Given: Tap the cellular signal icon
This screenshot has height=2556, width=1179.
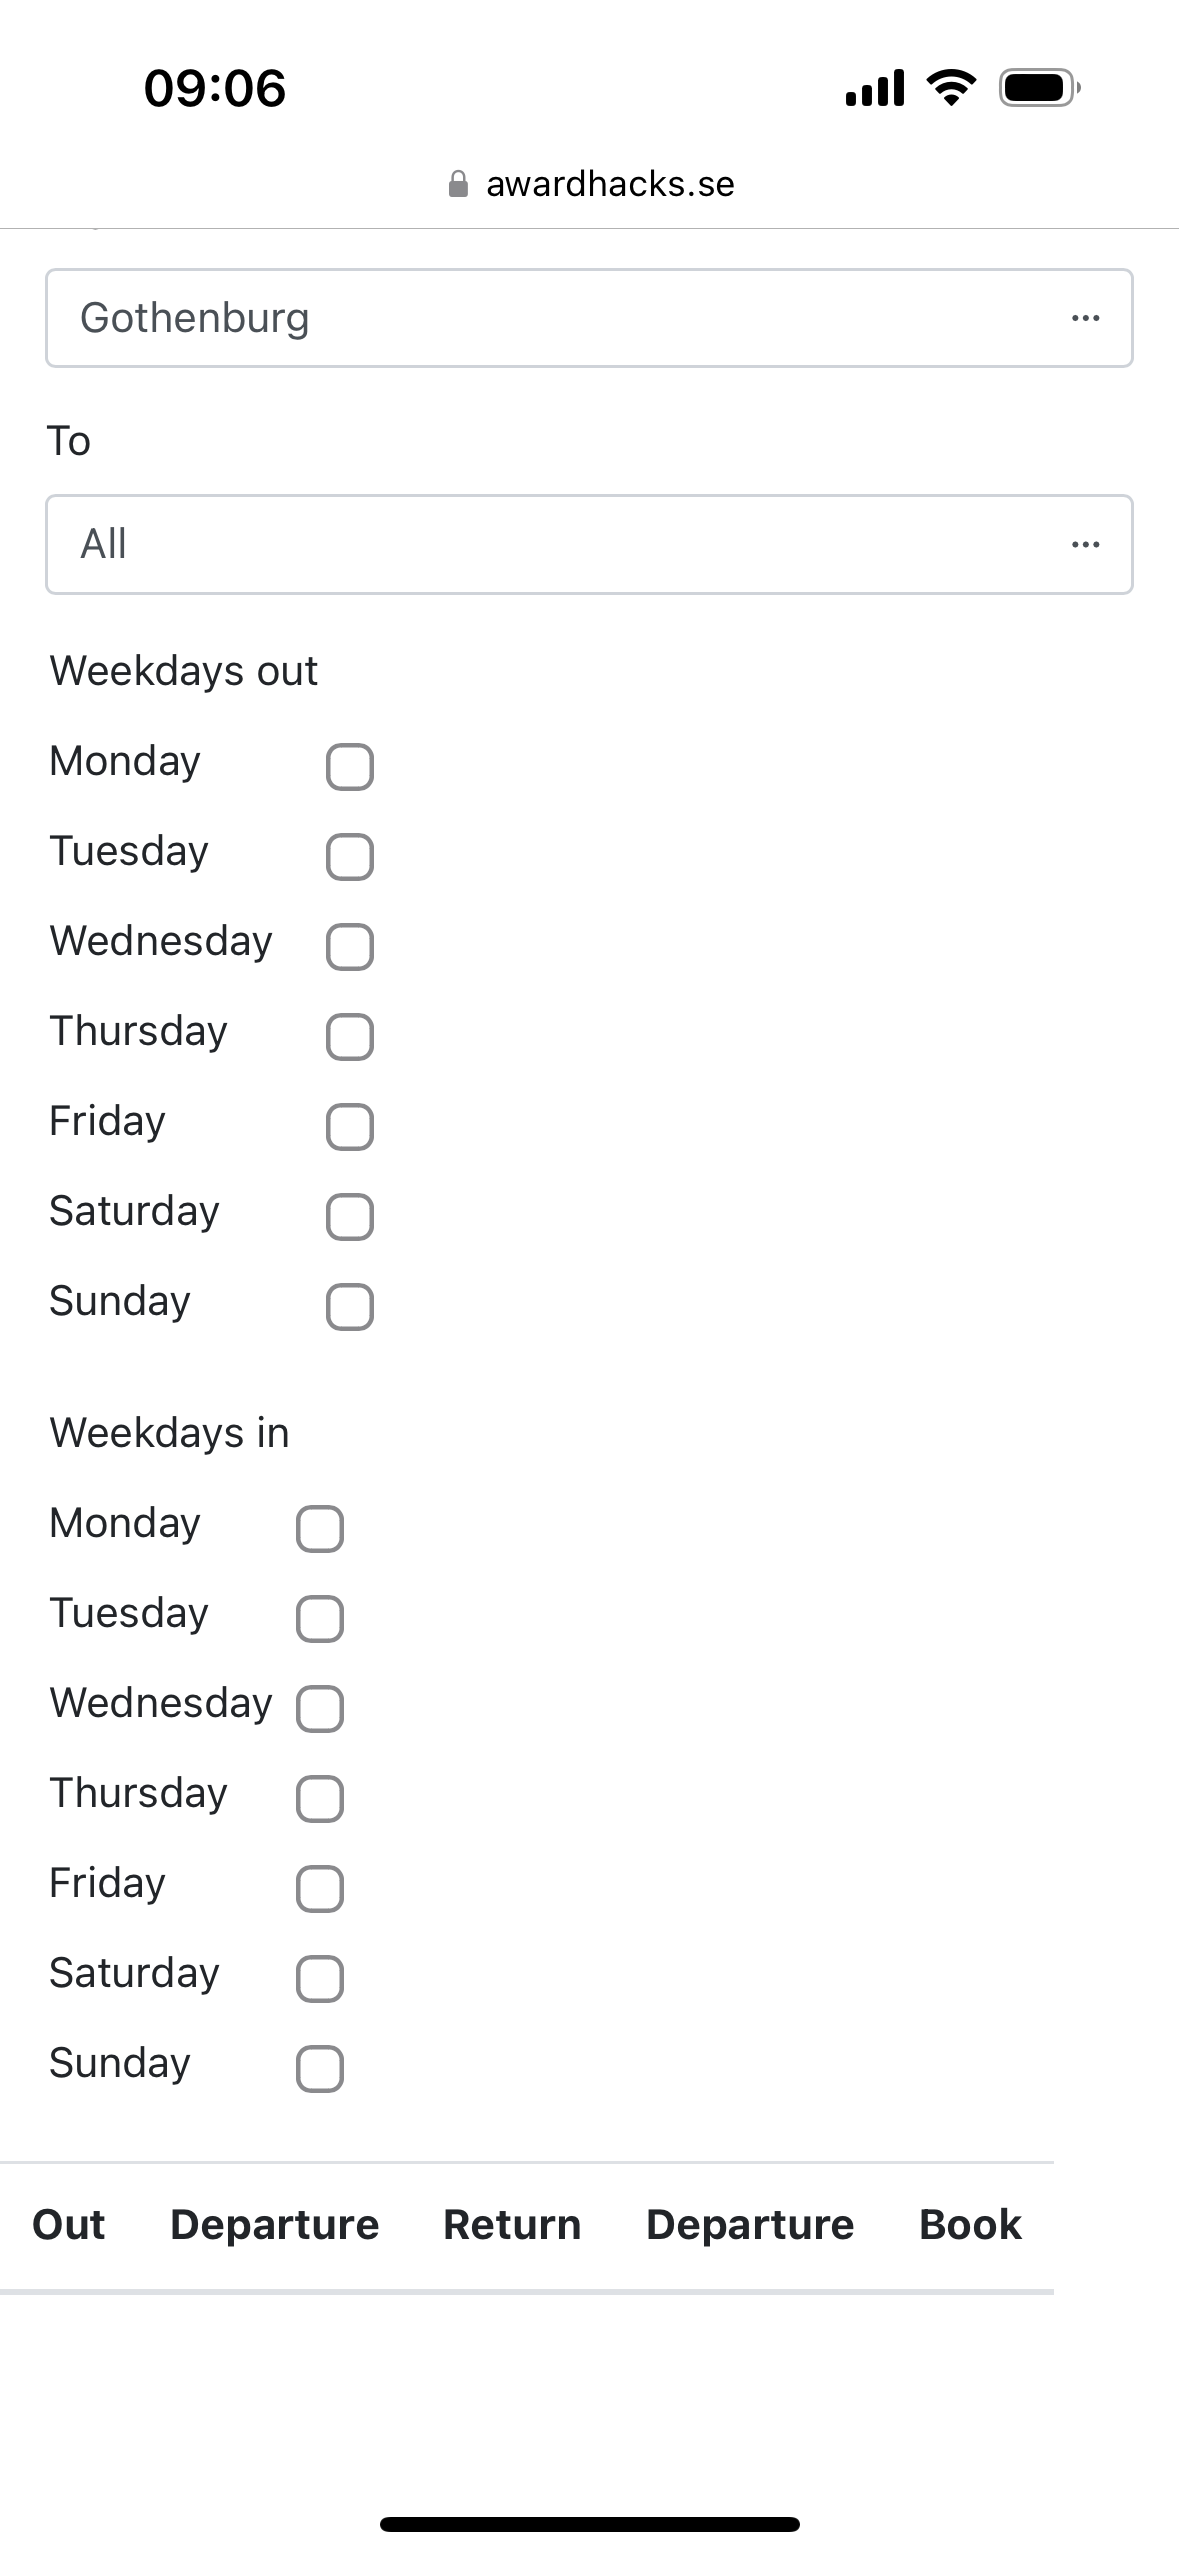Looking at the screenshot, I should 875,88.
